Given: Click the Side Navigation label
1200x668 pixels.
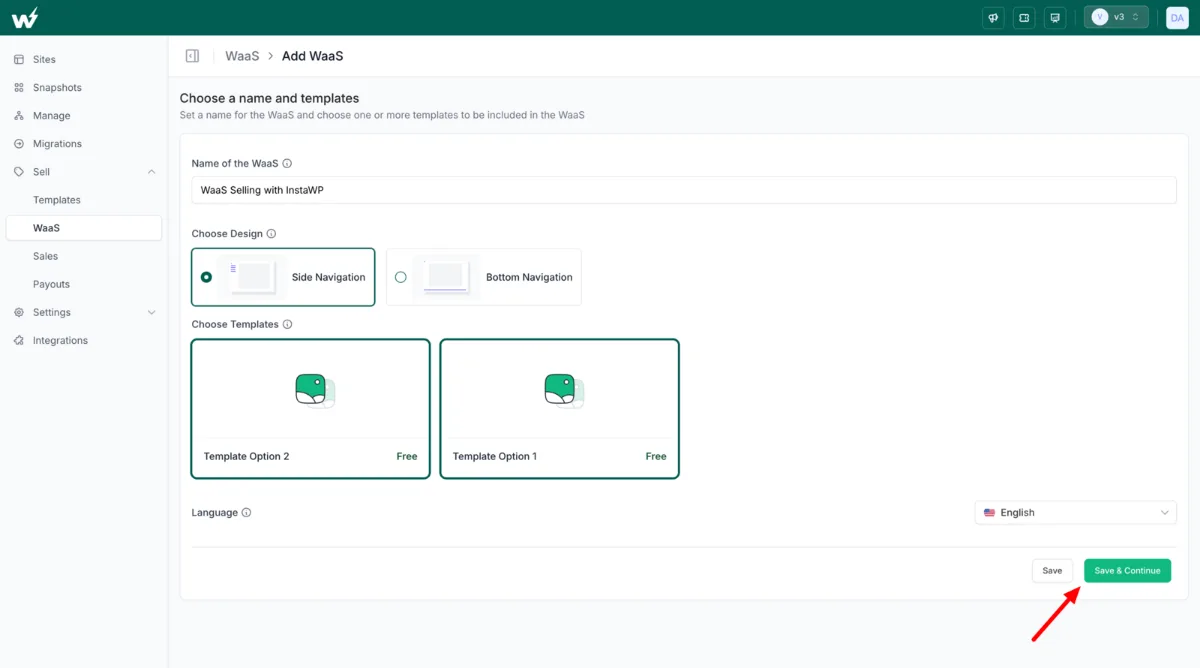Looking at the screenshot, I should 329,277.
